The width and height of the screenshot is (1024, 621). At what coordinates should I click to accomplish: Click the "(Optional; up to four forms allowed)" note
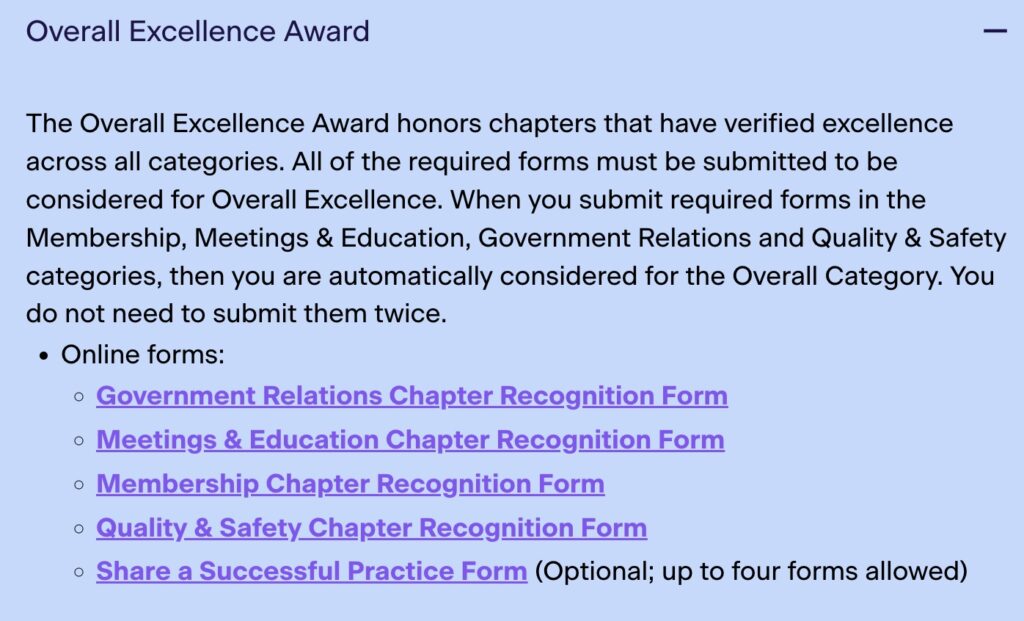(x=751, y=572)
